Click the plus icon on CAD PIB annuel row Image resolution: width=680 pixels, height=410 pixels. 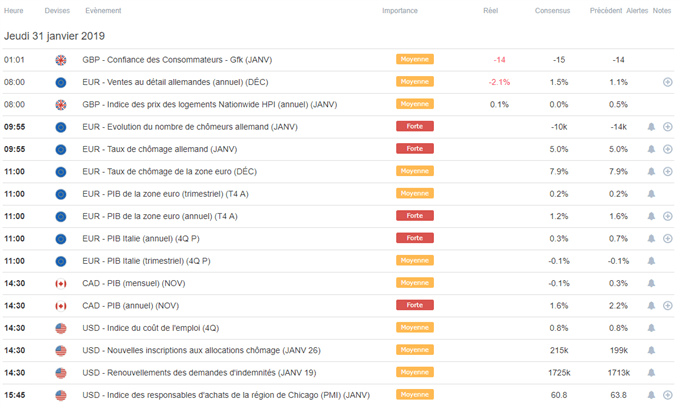pyautogui.click(x=667, y=305)
